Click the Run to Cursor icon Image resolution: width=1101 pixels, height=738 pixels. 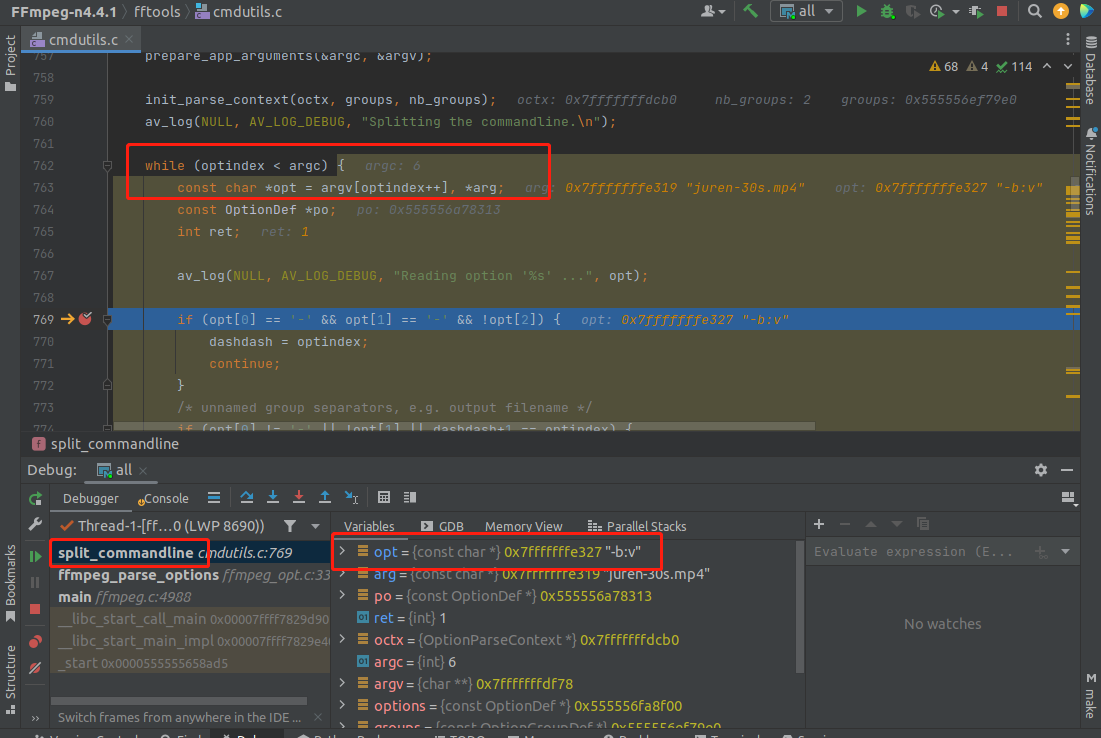tap(352, 497)
